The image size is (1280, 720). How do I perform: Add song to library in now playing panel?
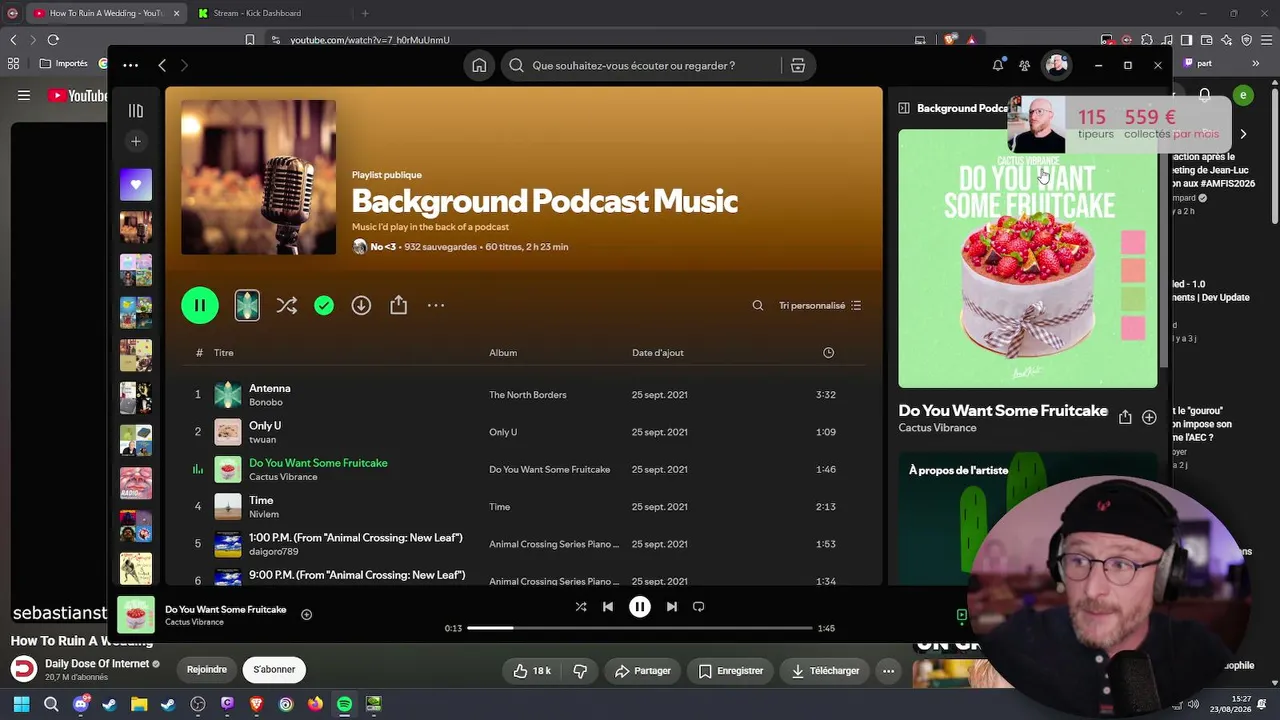(1149, 418)
